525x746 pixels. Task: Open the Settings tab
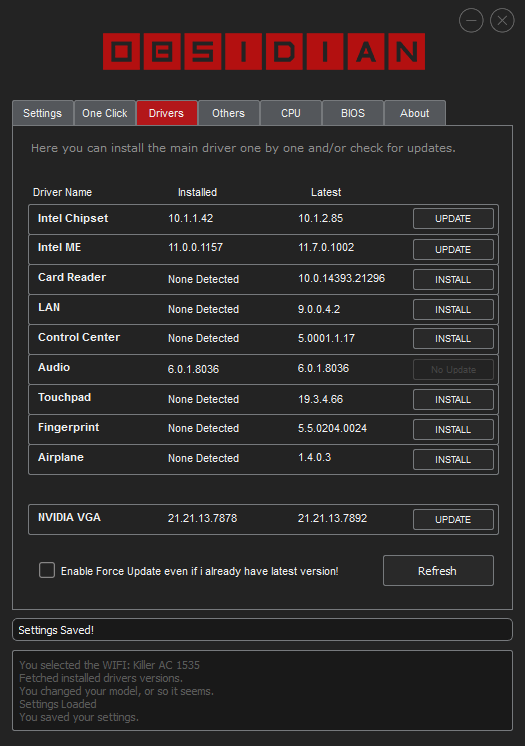tap(43, 113)
